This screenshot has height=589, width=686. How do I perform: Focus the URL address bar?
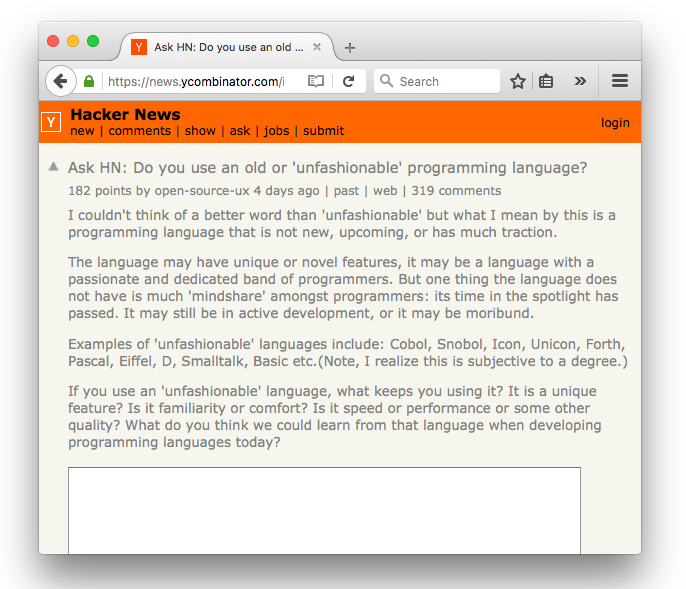coord(196,81)
